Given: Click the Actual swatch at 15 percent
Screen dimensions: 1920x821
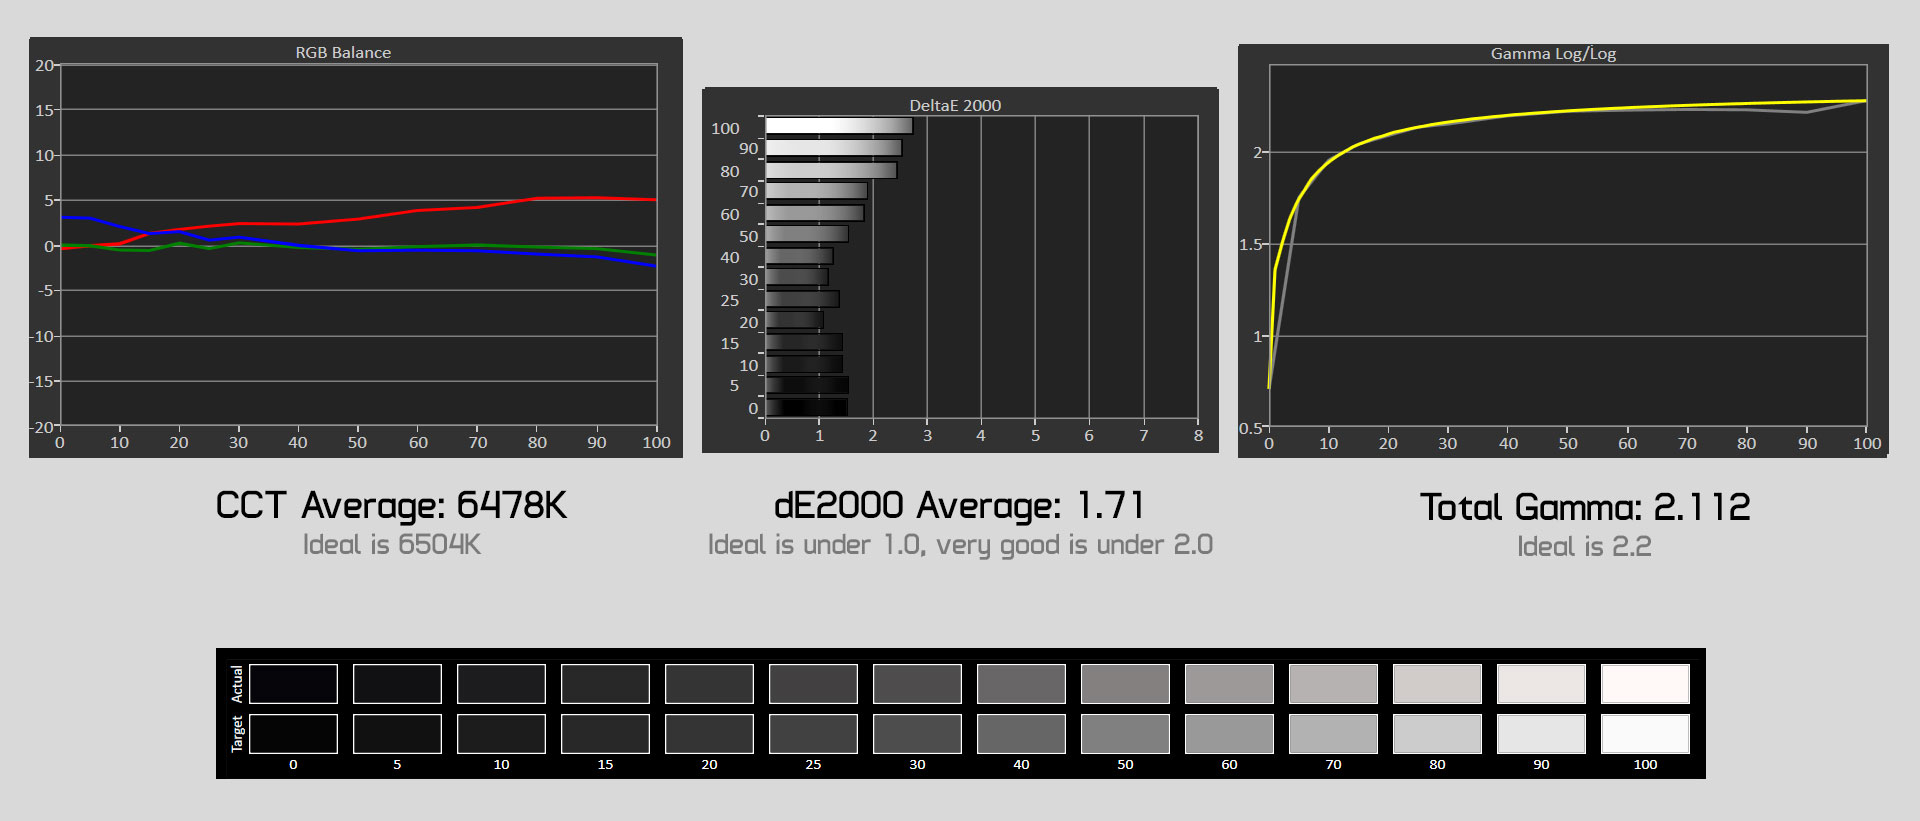Looking at the screenshot, I should pos(605,684).
